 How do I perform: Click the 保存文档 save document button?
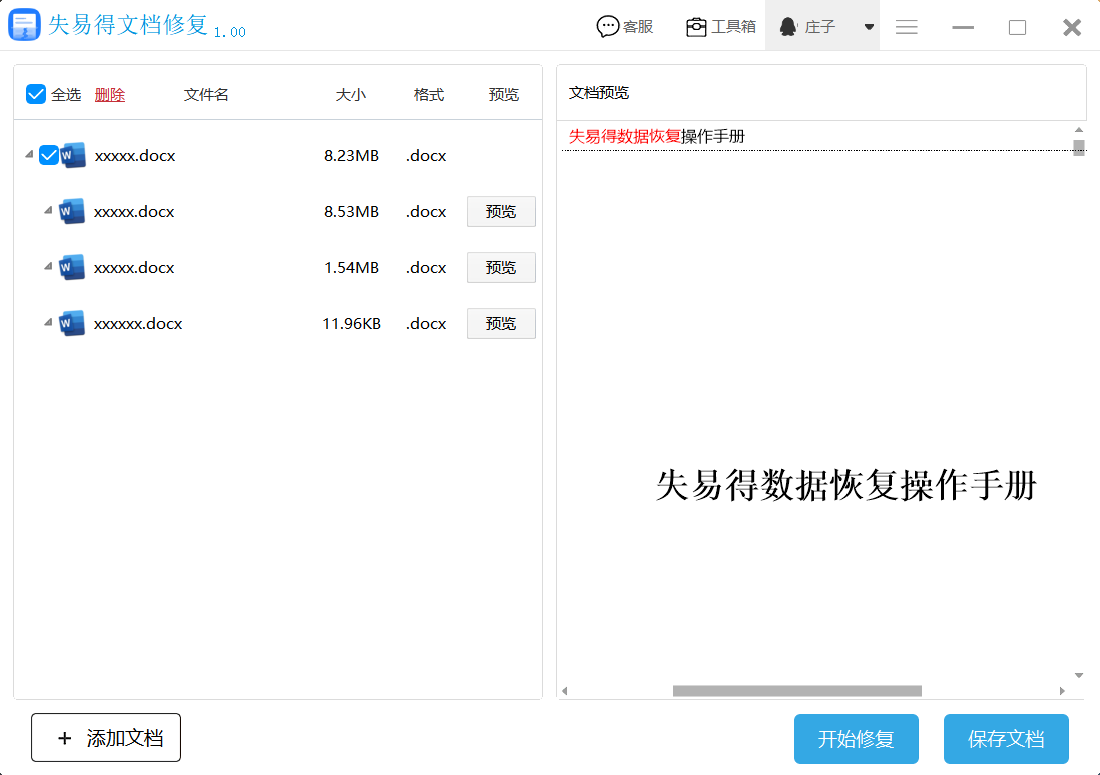click(x=1006, y=739)
